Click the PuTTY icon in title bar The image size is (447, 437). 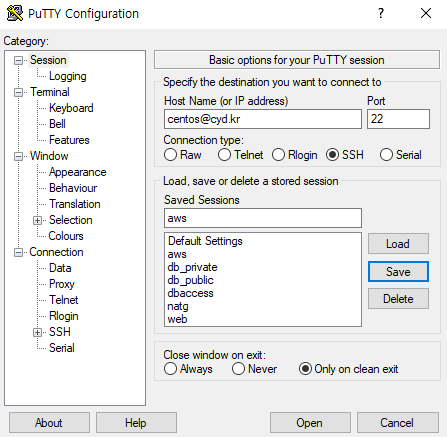(x=15, y=13)
